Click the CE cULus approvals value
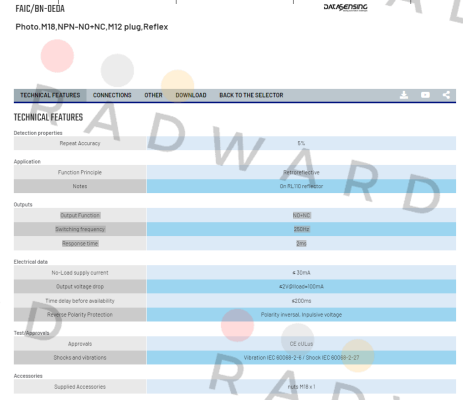Viewport: 463px width, 400px height. tap(301, 344)
